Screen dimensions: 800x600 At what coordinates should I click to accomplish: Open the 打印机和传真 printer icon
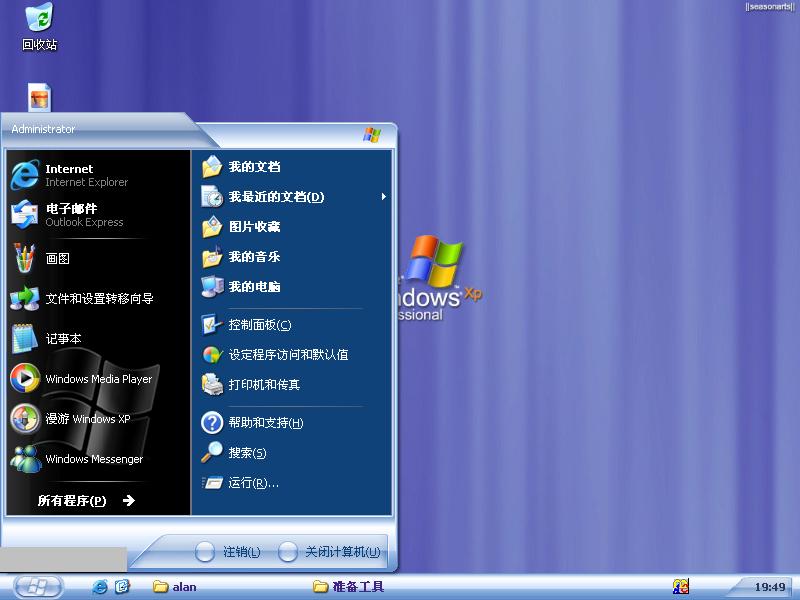click(x=212, y=385)
